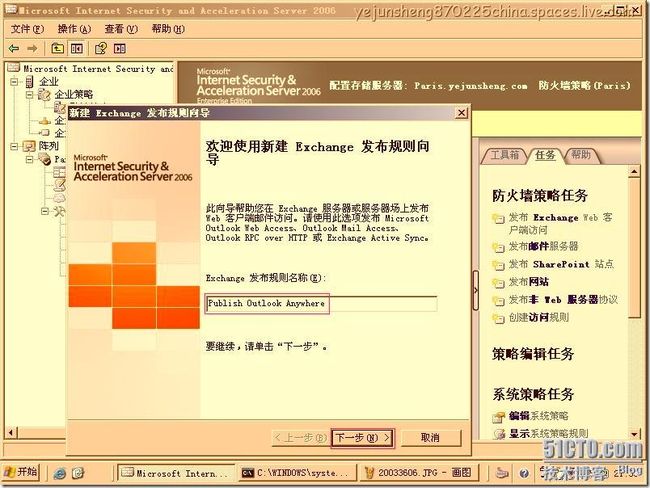Viewport: 650px width, 488px height.
Task: Click icon beside 编辑系统策略
Action: [499, 417]
